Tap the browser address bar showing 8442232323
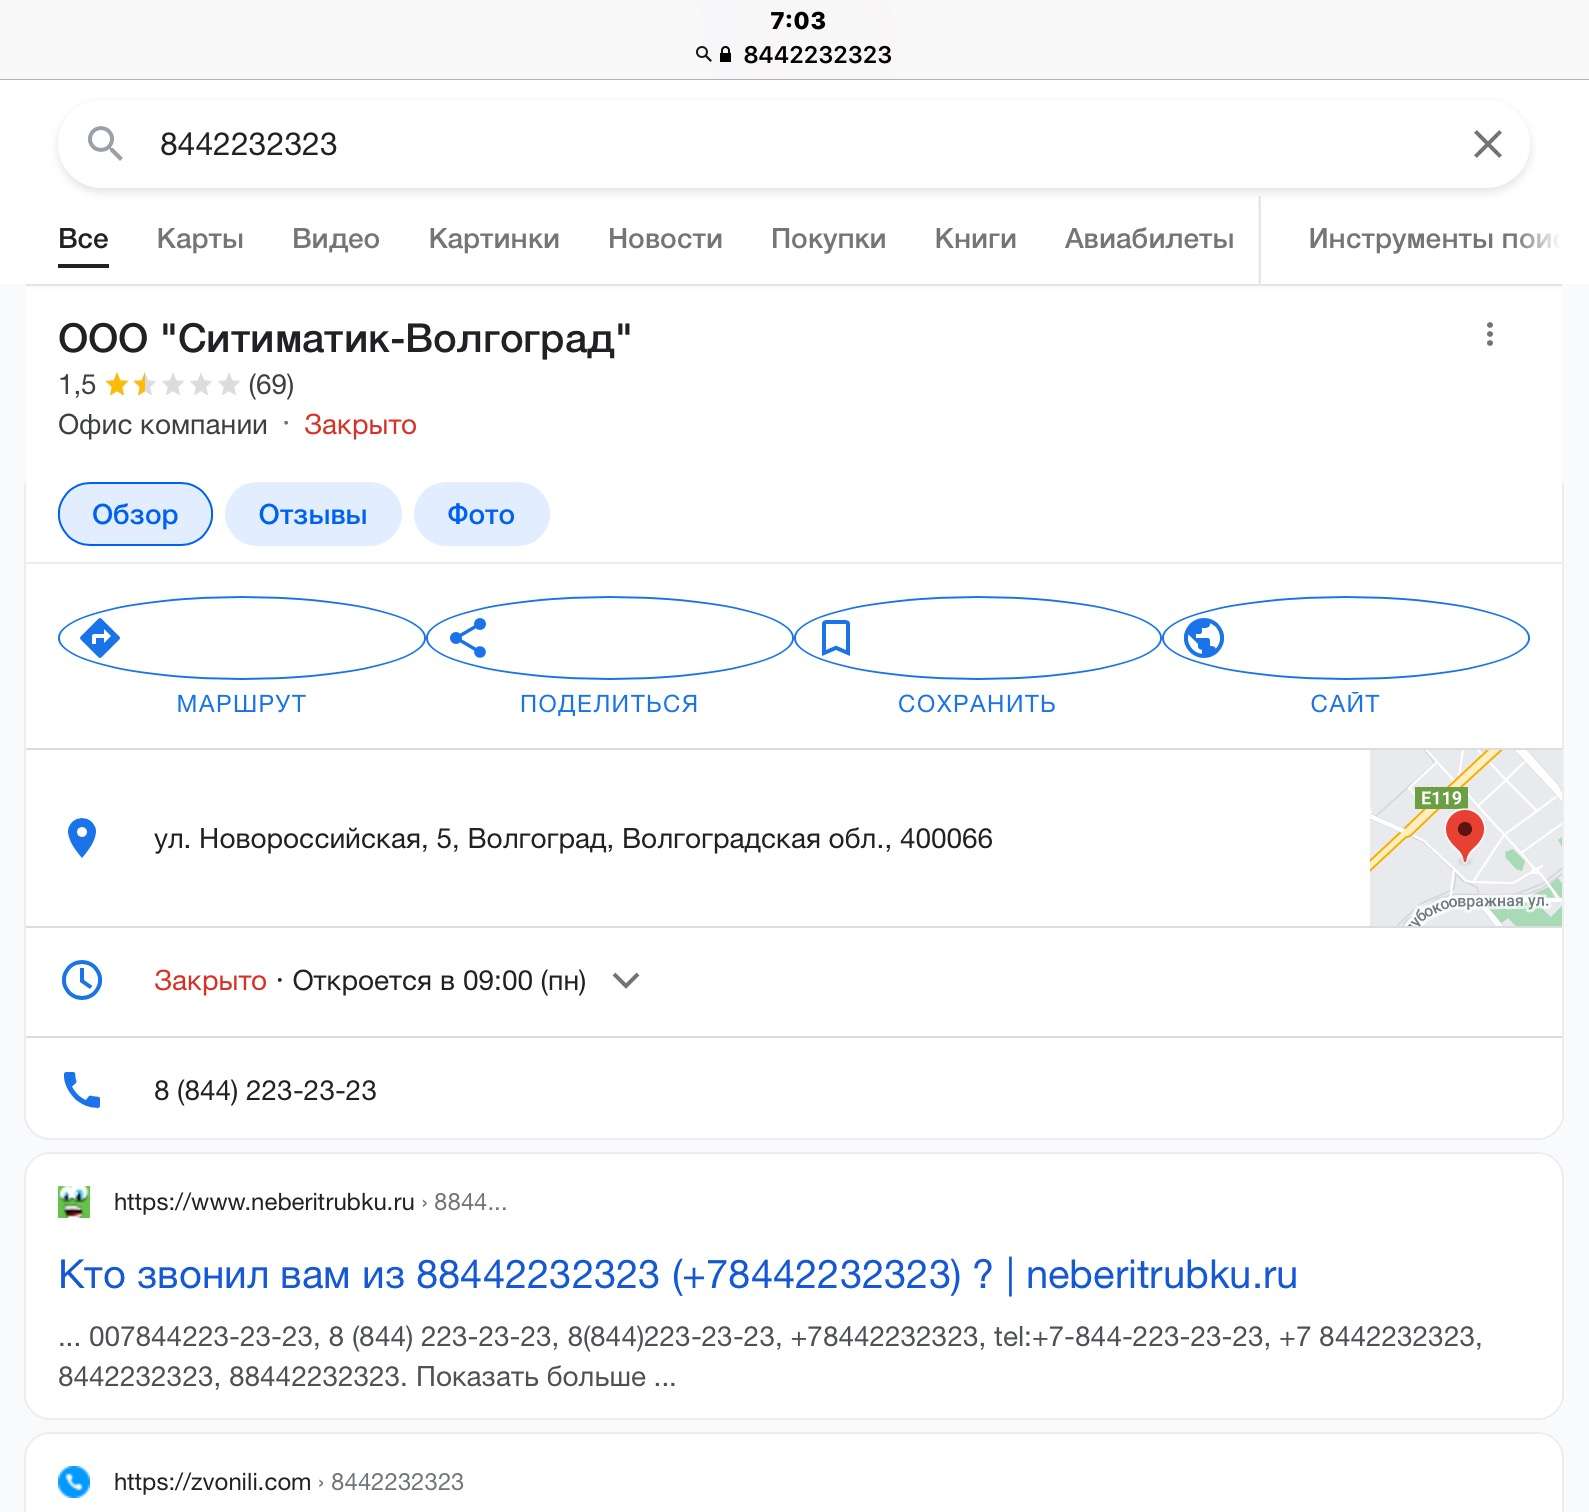 pos(794,55)
